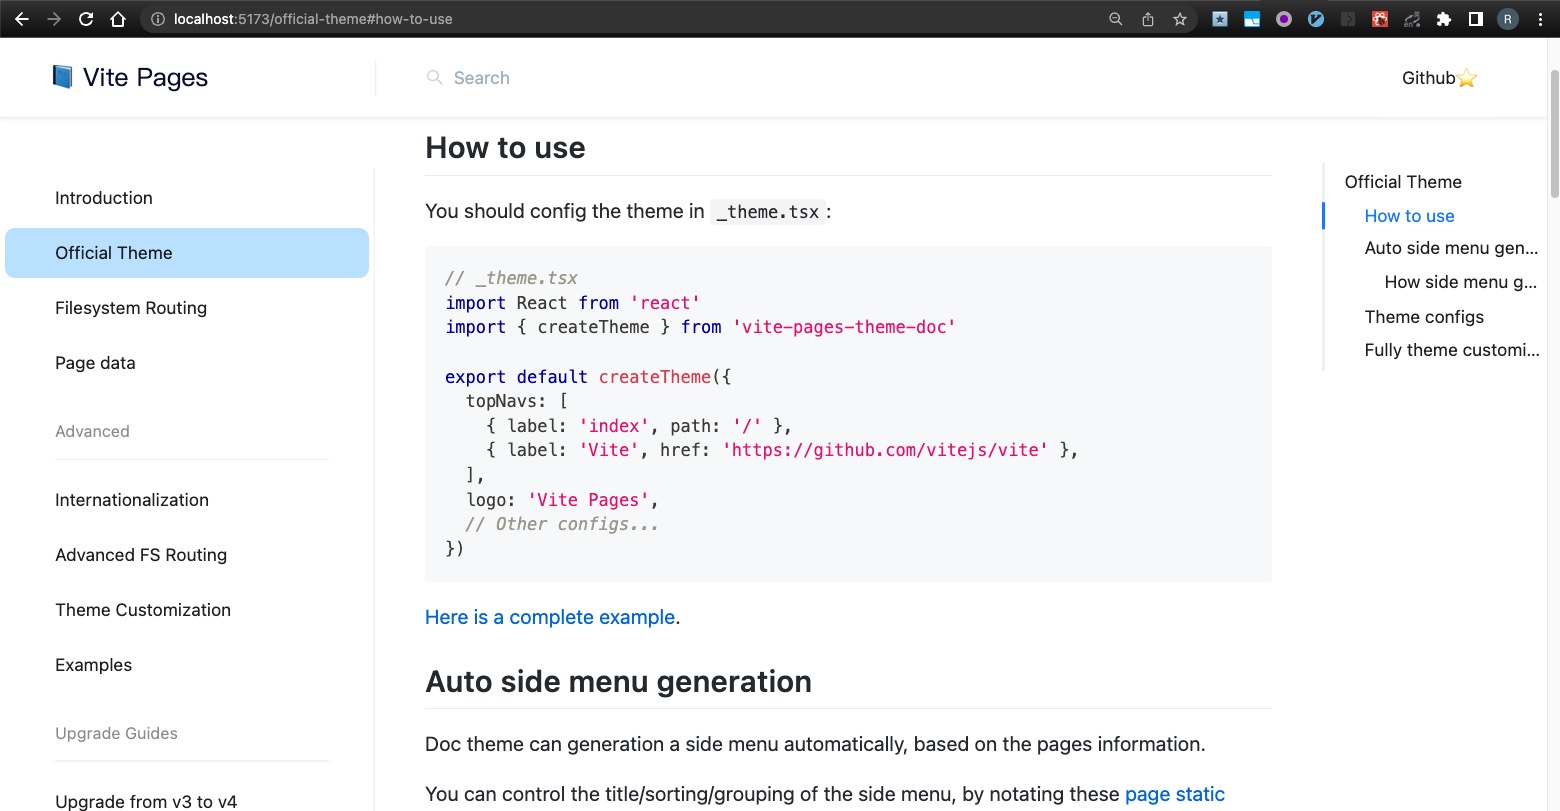Screen dimensions: 1560x811
Task: Share this page from address bar
Action: 1148,19
